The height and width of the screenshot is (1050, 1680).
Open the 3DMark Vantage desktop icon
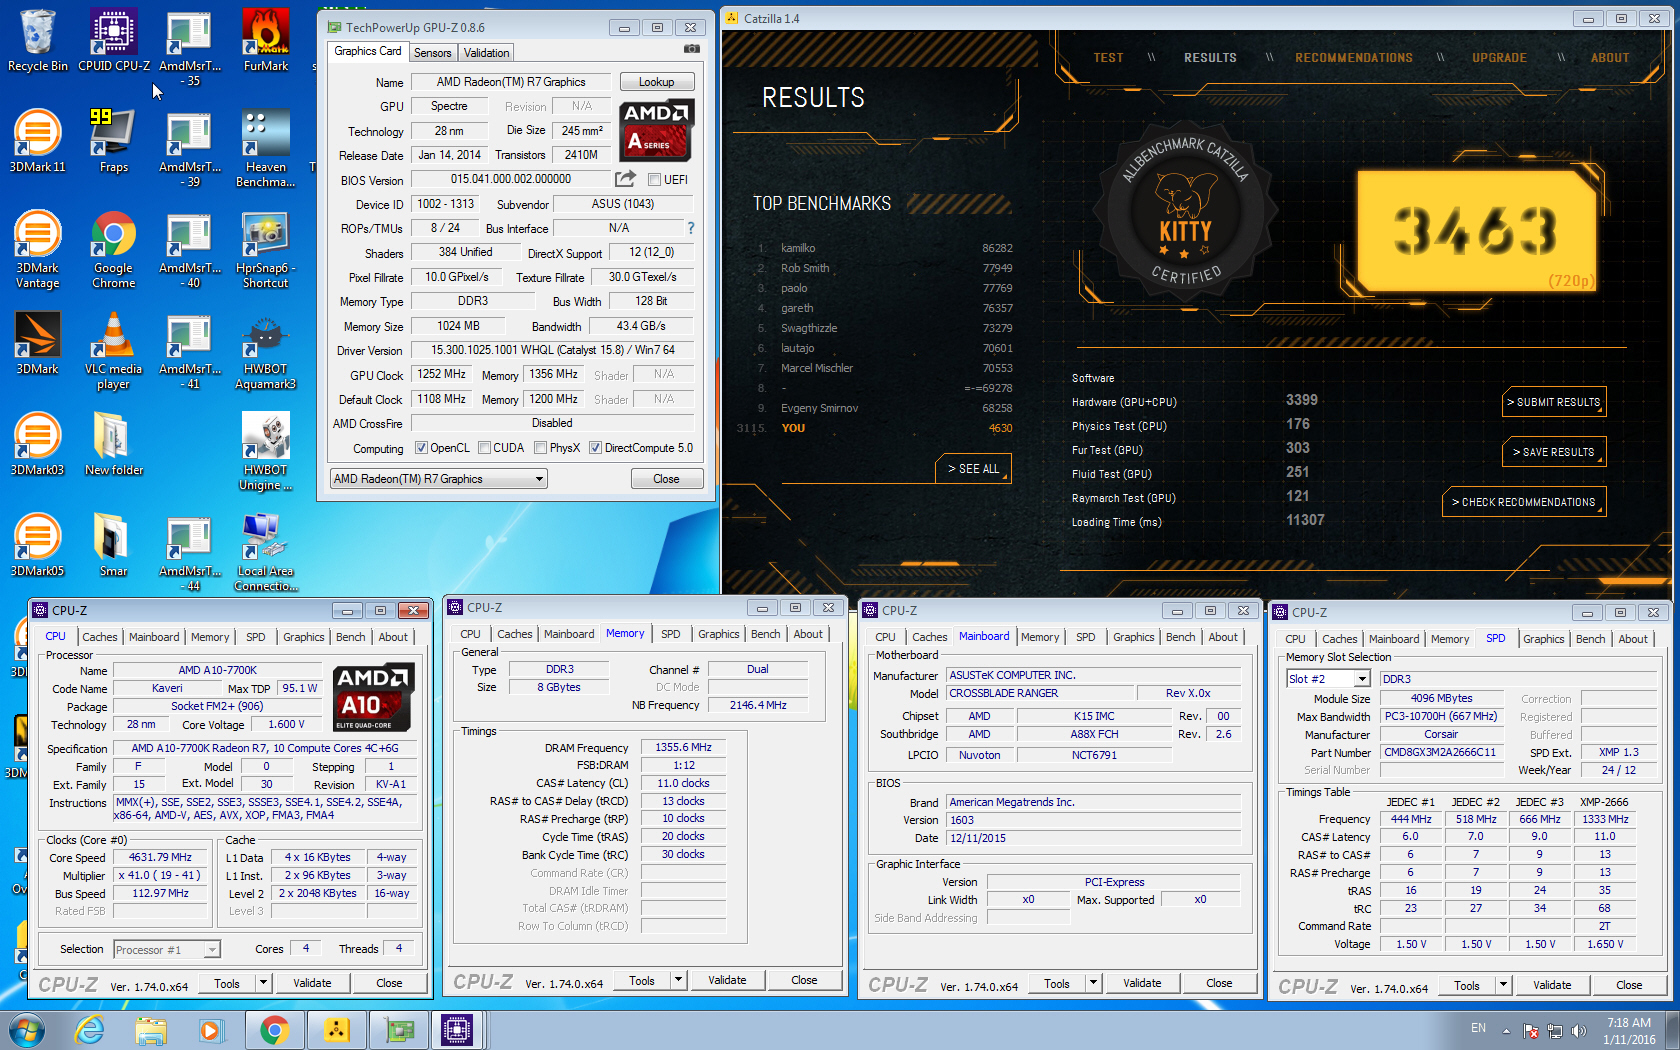[38, 249]
